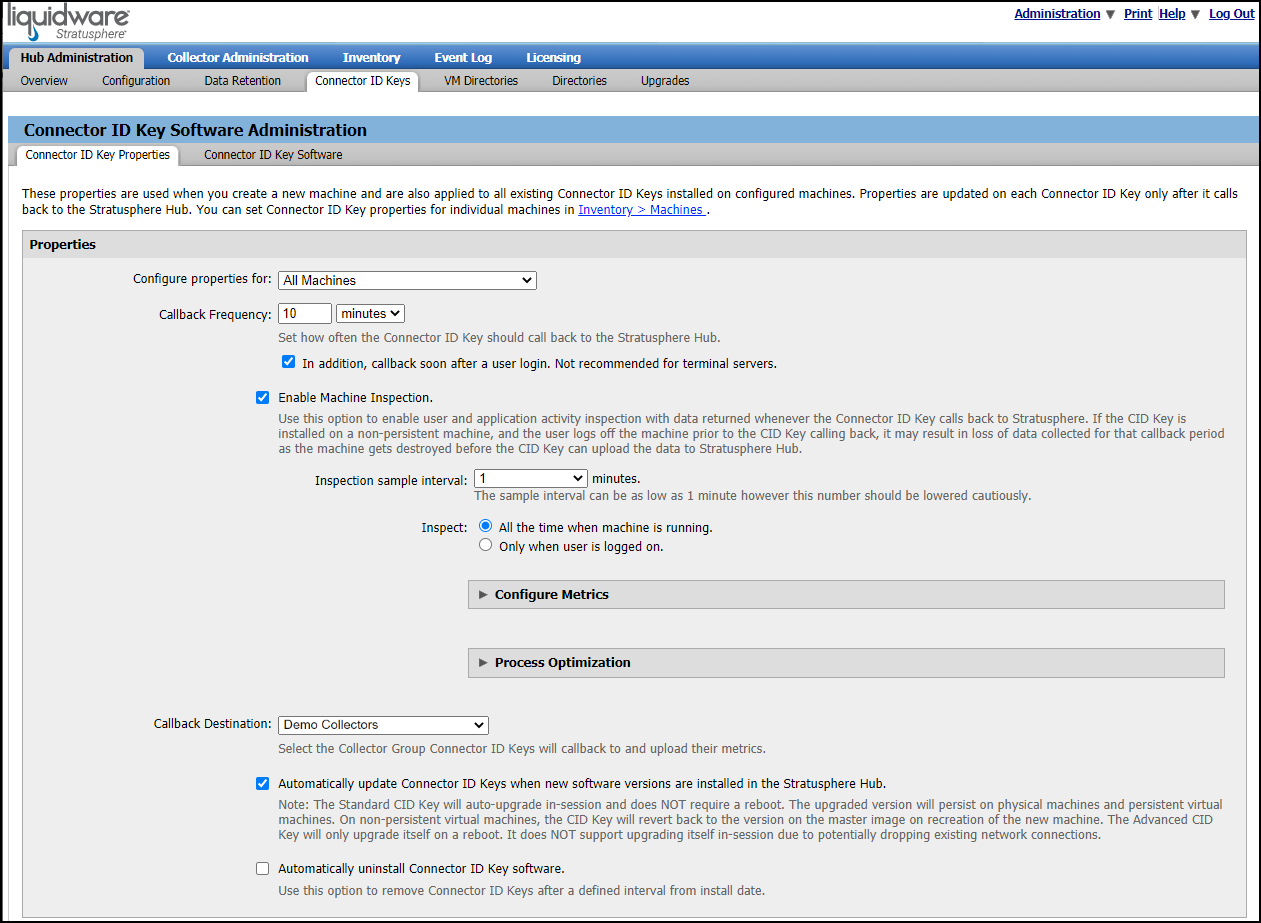1261x923 pixels.
Task: Select All the time when machine is running
Action: click(486, 526)
